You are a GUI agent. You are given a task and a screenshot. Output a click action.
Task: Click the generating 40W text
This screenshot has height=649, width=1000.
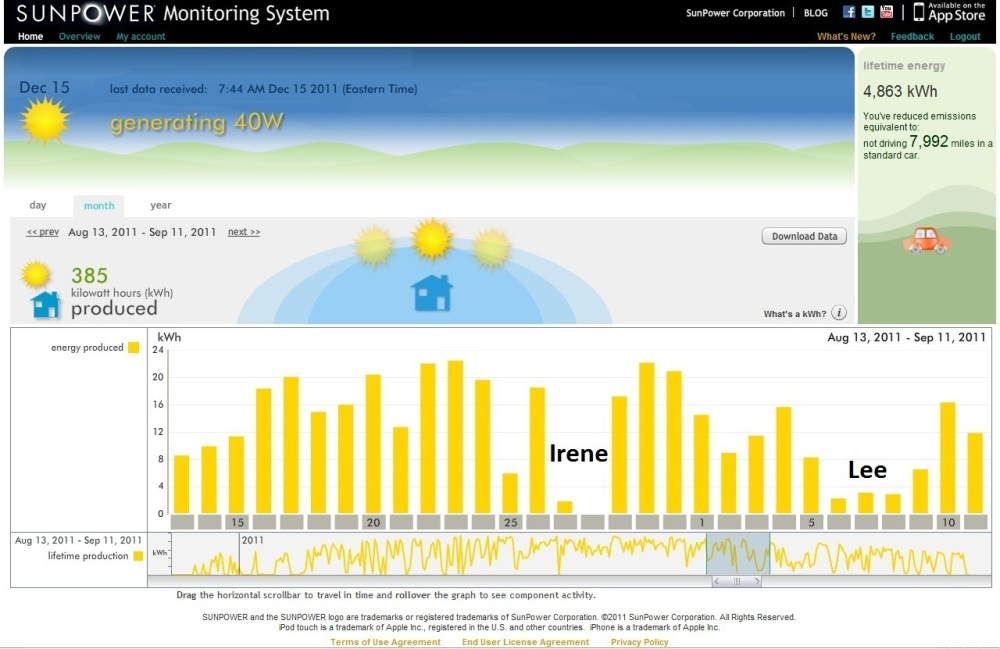tap(196, 122)
